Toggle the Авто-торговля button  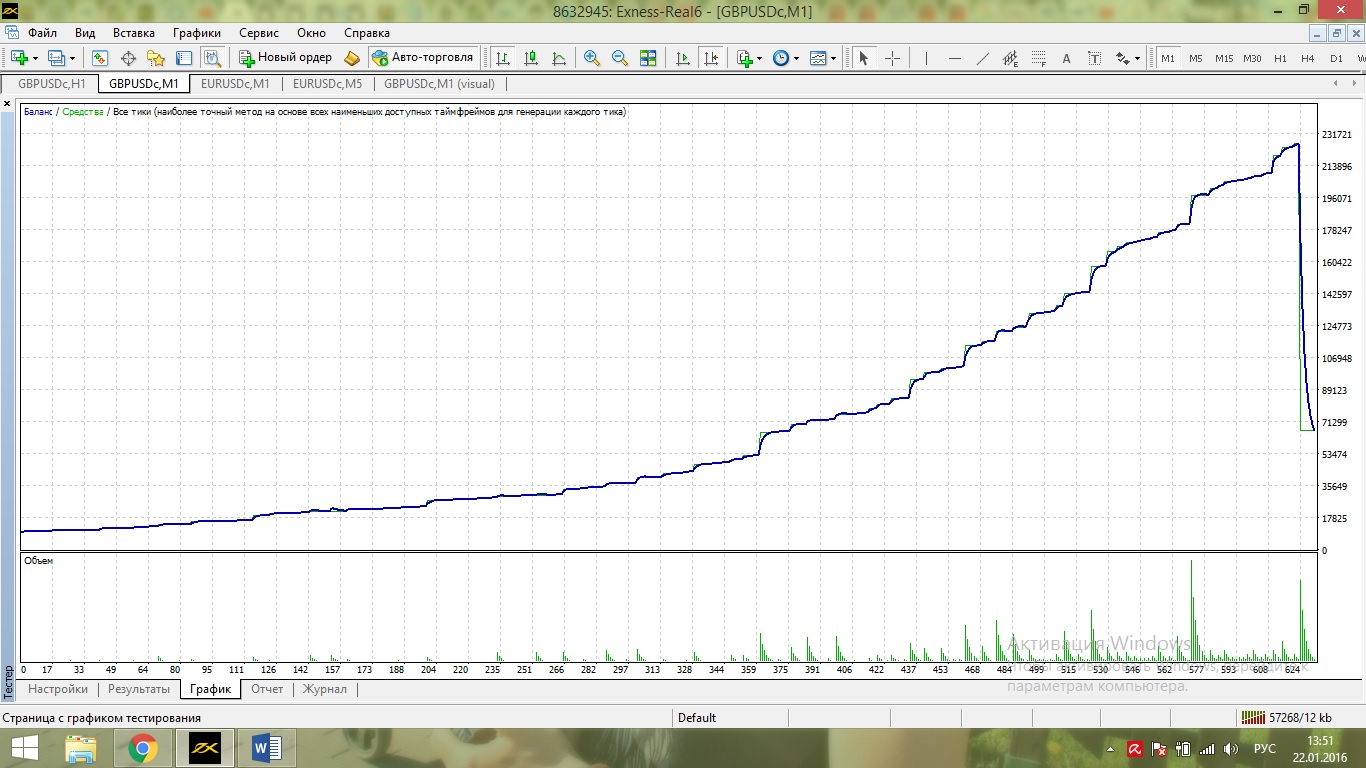[422, 58]
